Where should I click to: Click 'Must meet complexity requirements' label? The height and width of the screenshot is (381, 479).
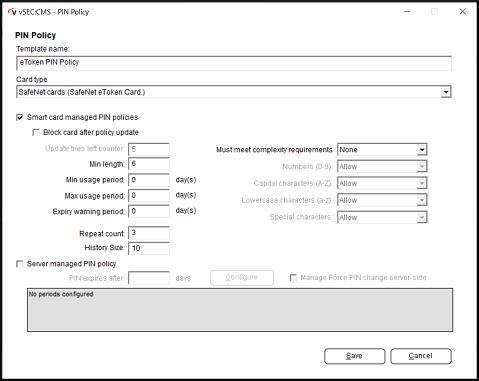click(274, 150)
